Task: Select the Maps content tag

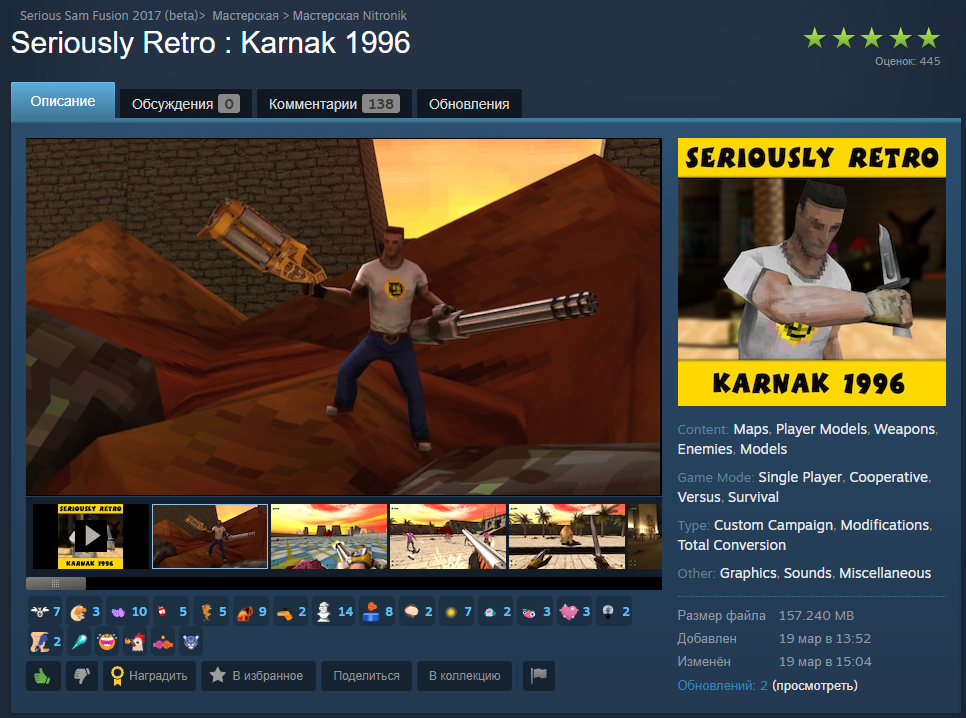Action: 751,429
